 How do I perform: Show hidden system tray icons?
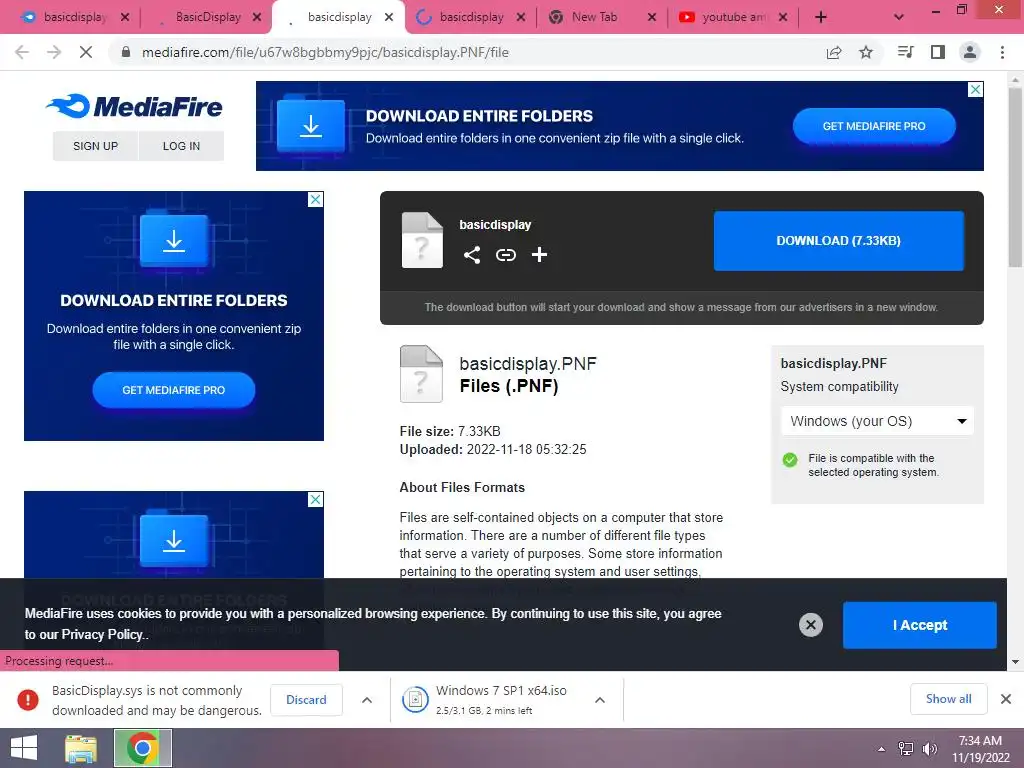click(882, 749)
